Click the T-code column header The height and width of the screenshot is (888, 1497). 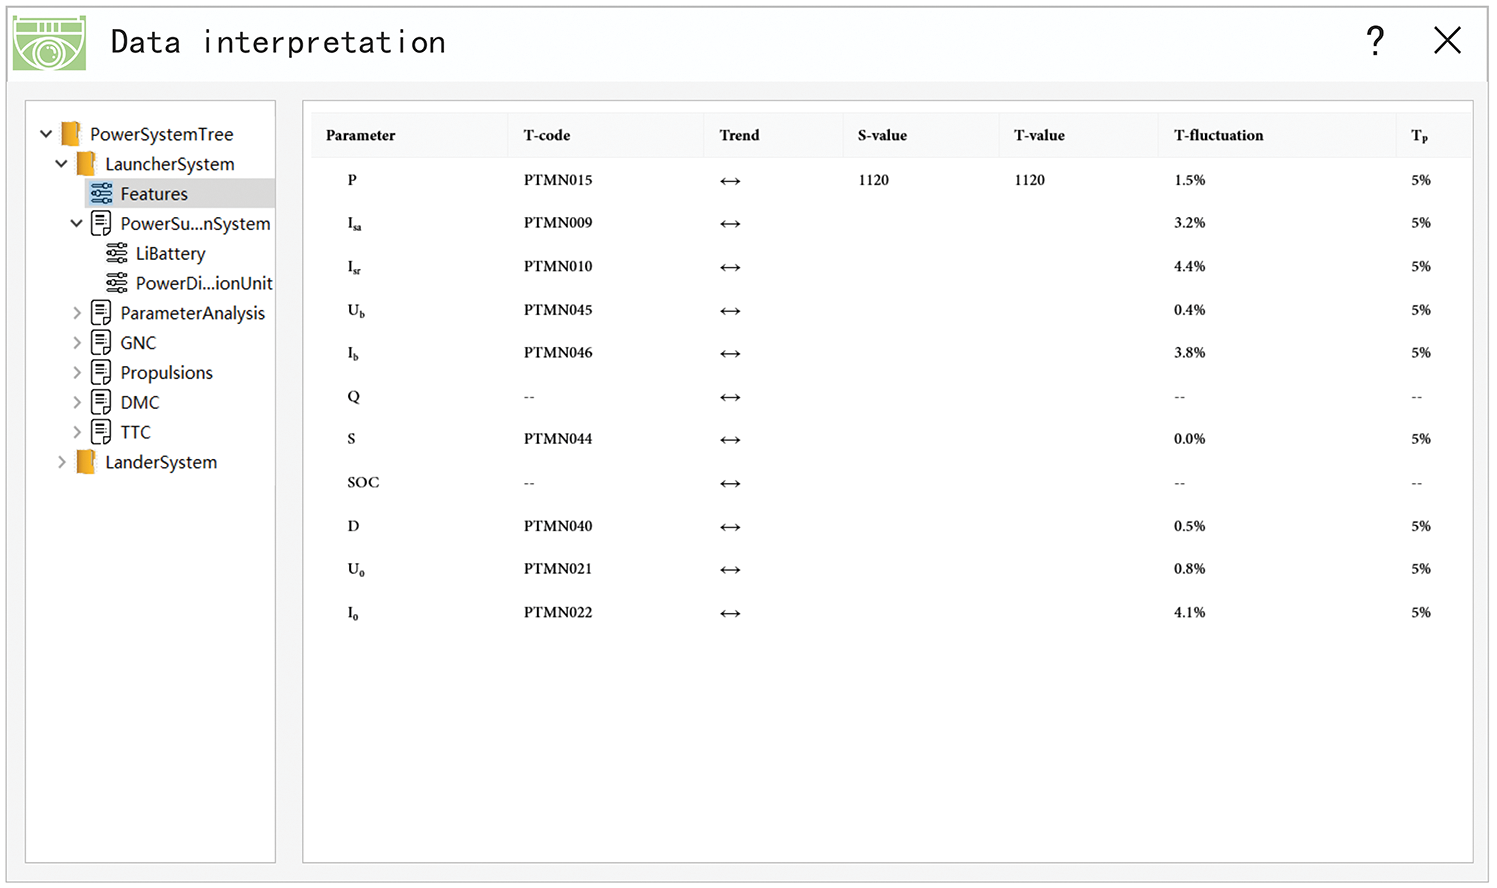(x=547, y=135)
